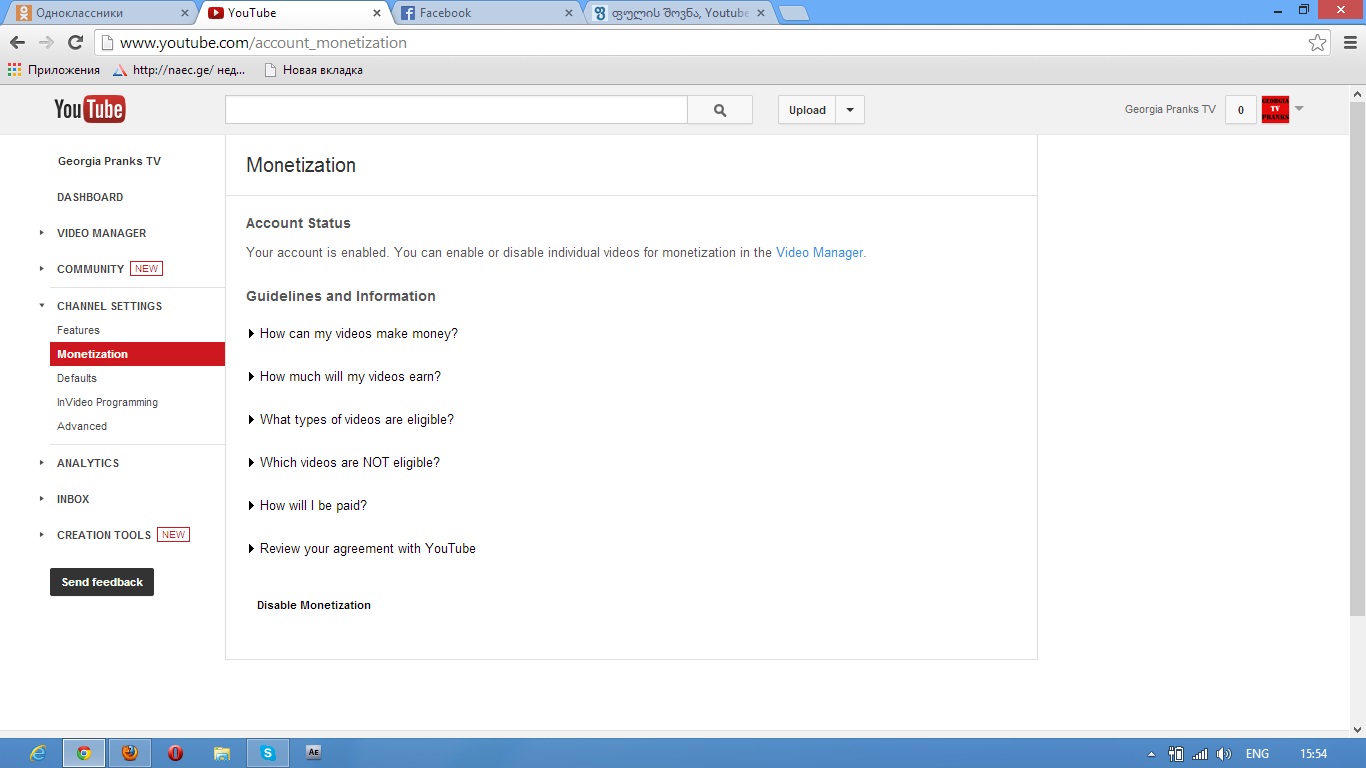The width and height of the screenshot is (1366, 768).
Task: Click the battery power icon in system tray
Action: point(1176,754)
